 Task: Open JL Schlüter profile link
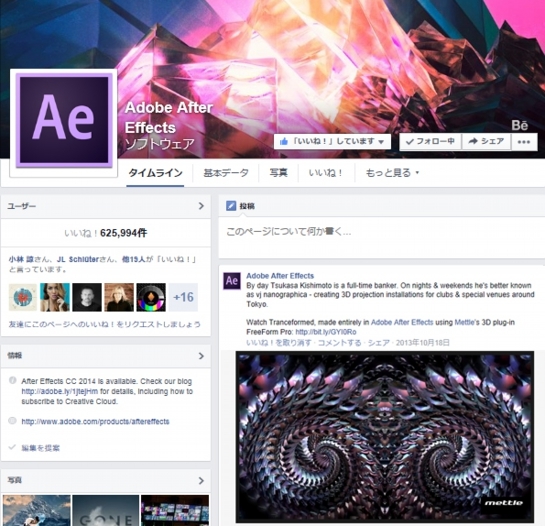tap(78, 259)
